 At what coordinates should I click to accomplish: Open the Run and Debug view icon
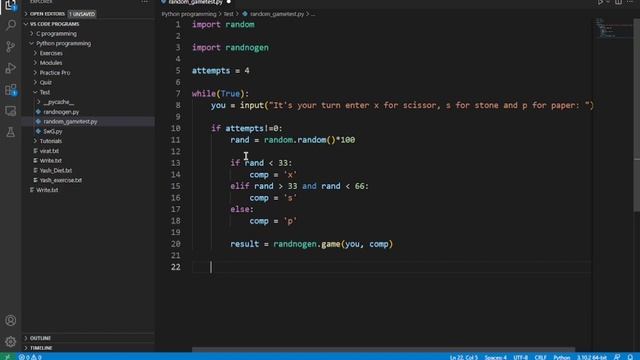point(11,68)
